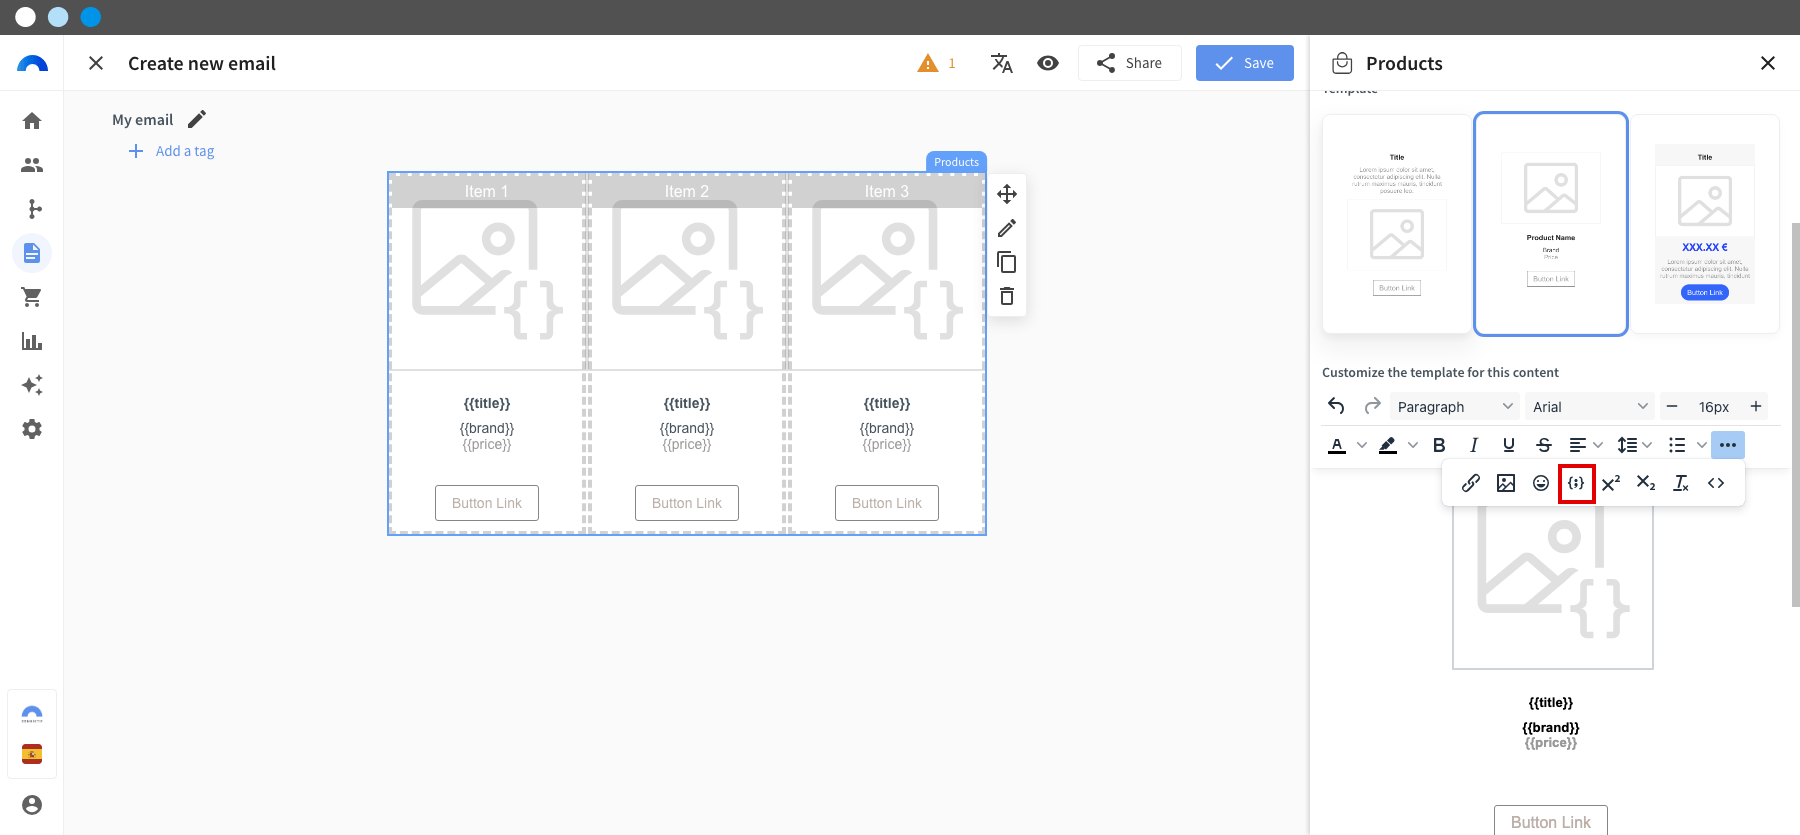Open the Contacts people icon
The image size is (1800, 835).
(x=32, y=165)
